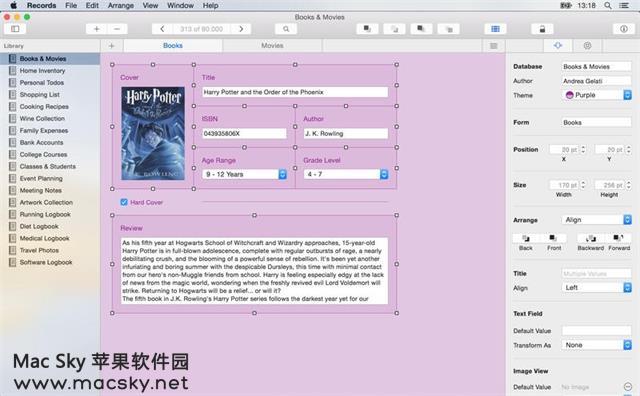Increase the Width size stepper
640x396 pixels.
coord(583,183)
